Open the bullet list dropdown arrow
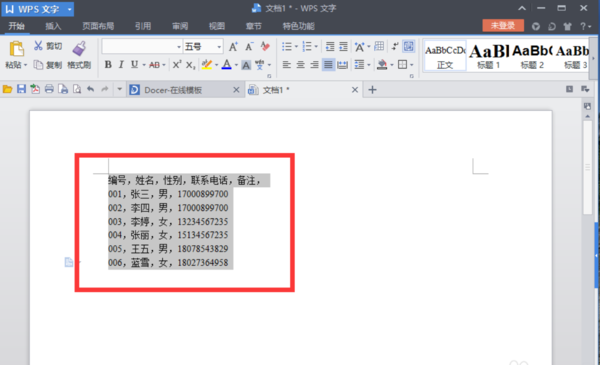 point(296,47)
